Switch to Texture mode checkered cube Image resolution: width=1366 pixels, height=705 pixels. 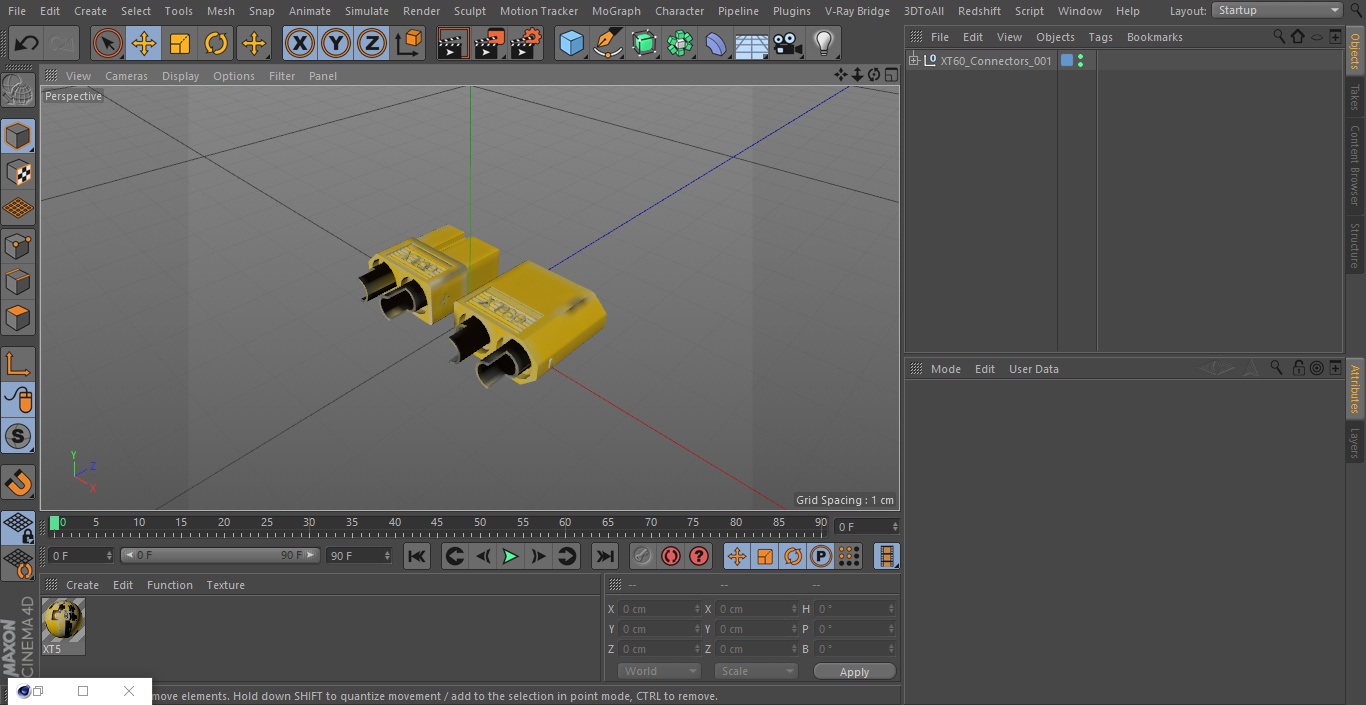pyautogui.click(x=18, y=172)
